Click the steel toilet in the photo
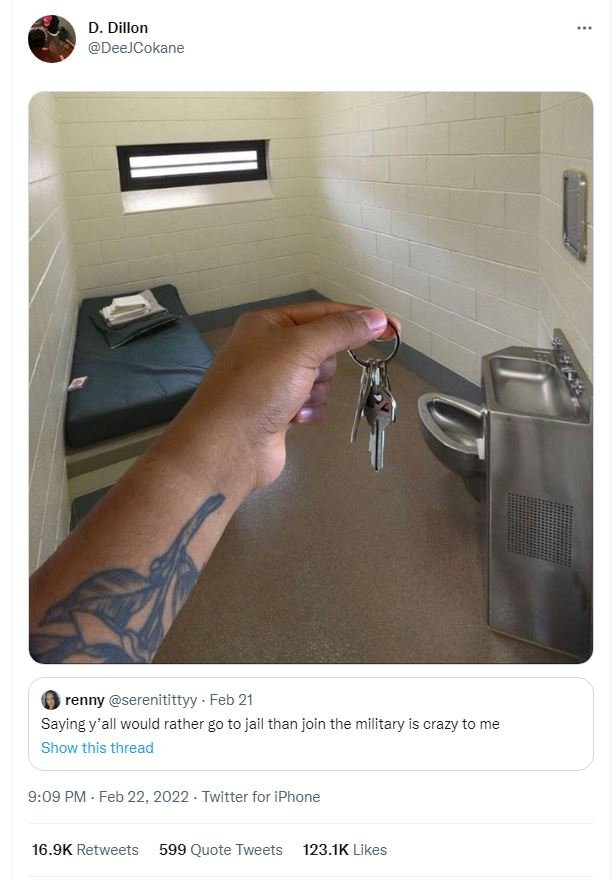The width and height of the screenshot is (615, 880). point(452,438)
